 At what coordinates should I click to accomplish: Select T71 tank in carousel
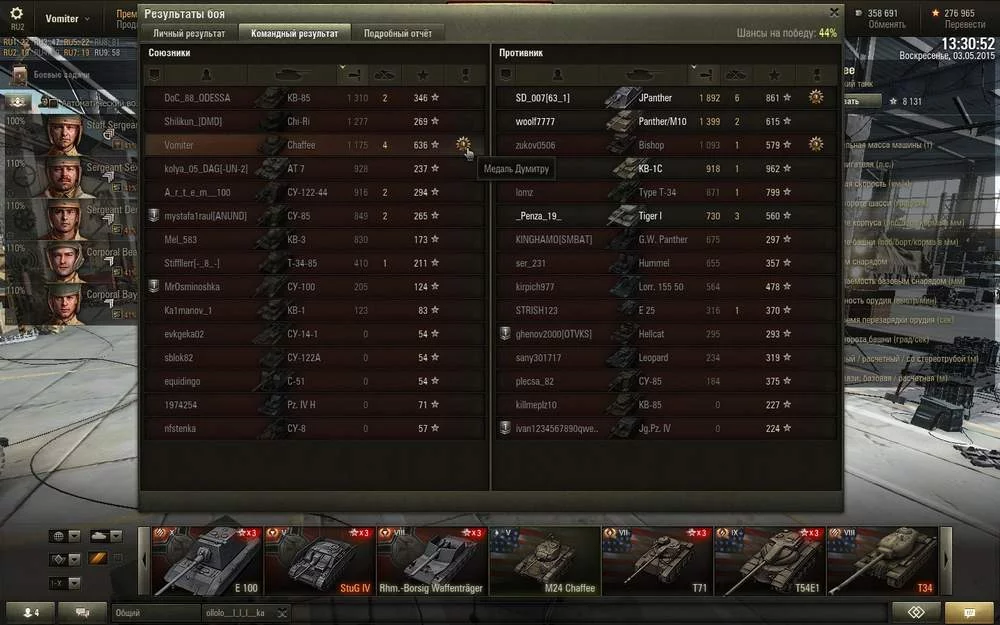pos(657,561)
